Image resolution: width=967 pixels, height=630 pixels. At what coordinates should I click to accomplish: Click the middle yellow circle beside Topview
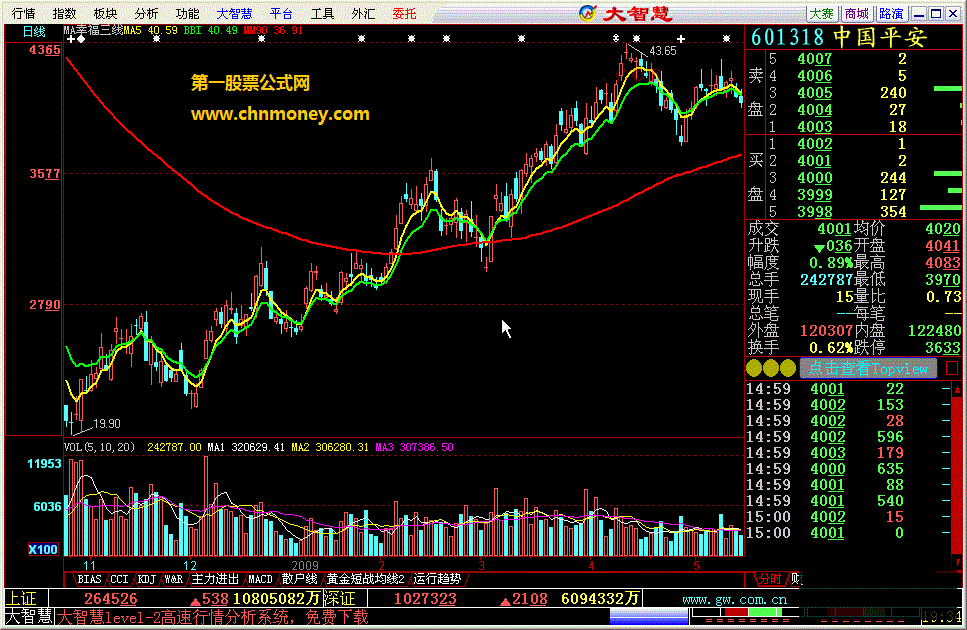coord(771,369)
